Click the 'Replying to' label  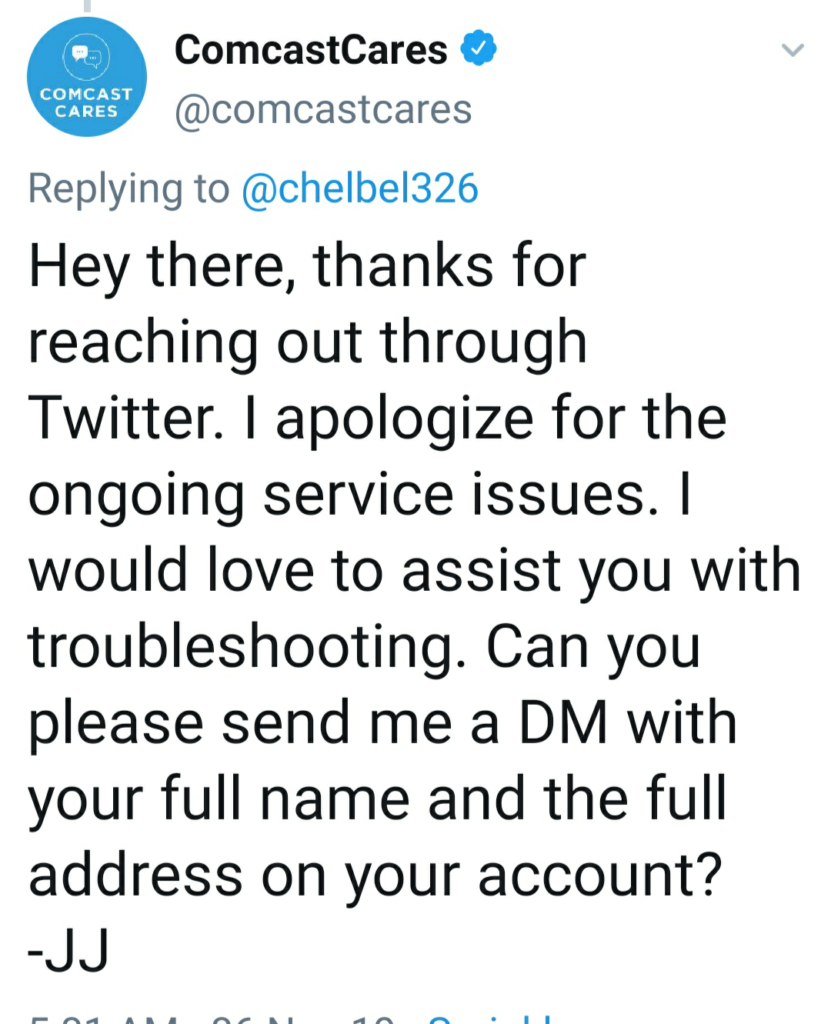129,189
